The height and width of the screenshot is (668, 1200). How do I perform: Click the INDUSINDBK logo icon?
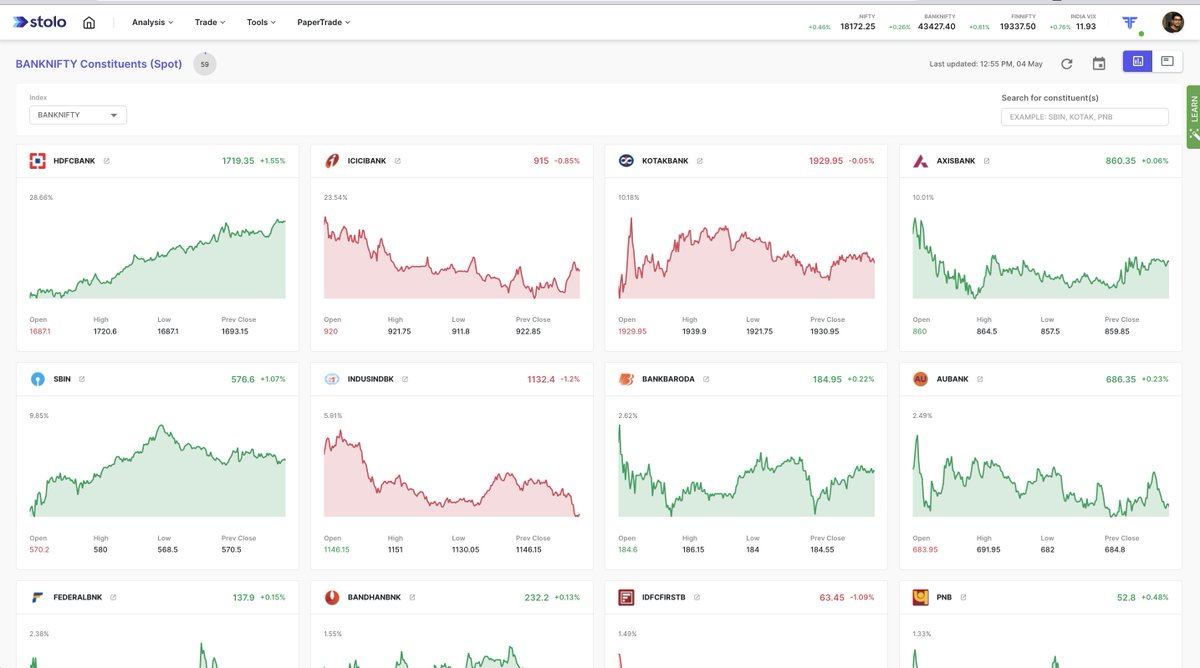click(x=332, y=379)
